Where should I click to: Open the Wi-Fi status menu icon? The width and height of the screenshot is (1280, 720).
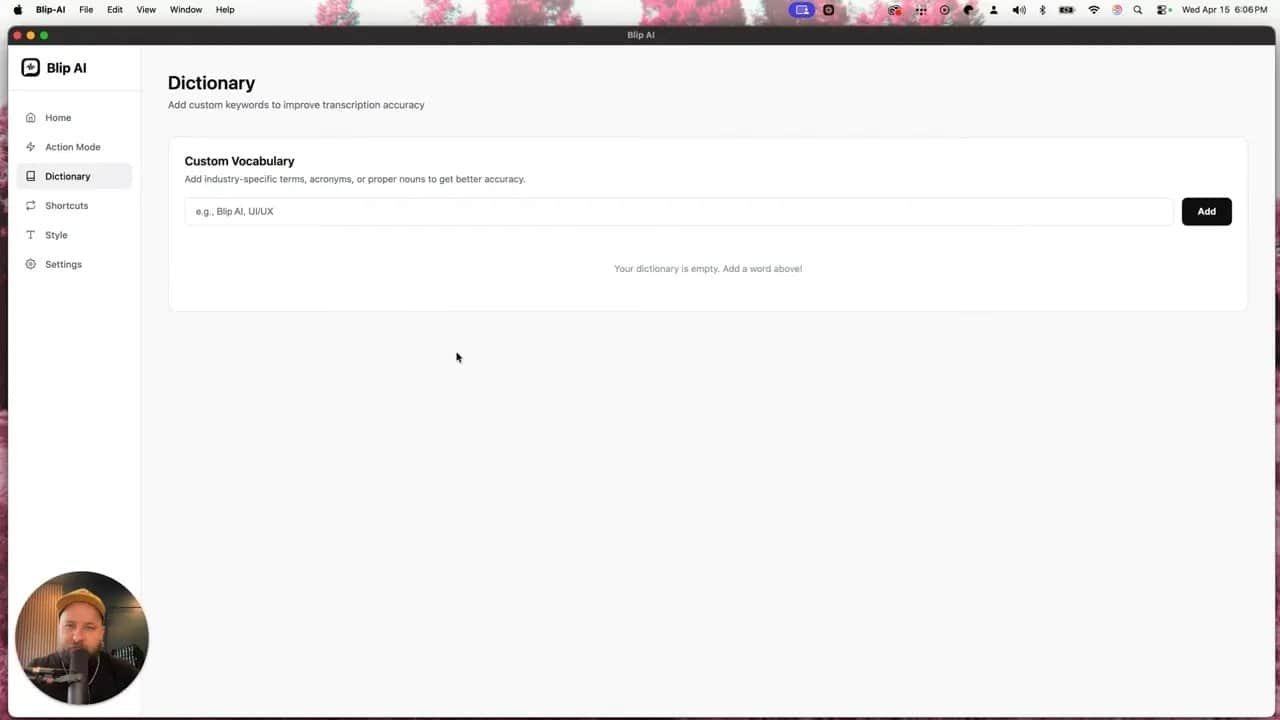tap(1094, 10)
